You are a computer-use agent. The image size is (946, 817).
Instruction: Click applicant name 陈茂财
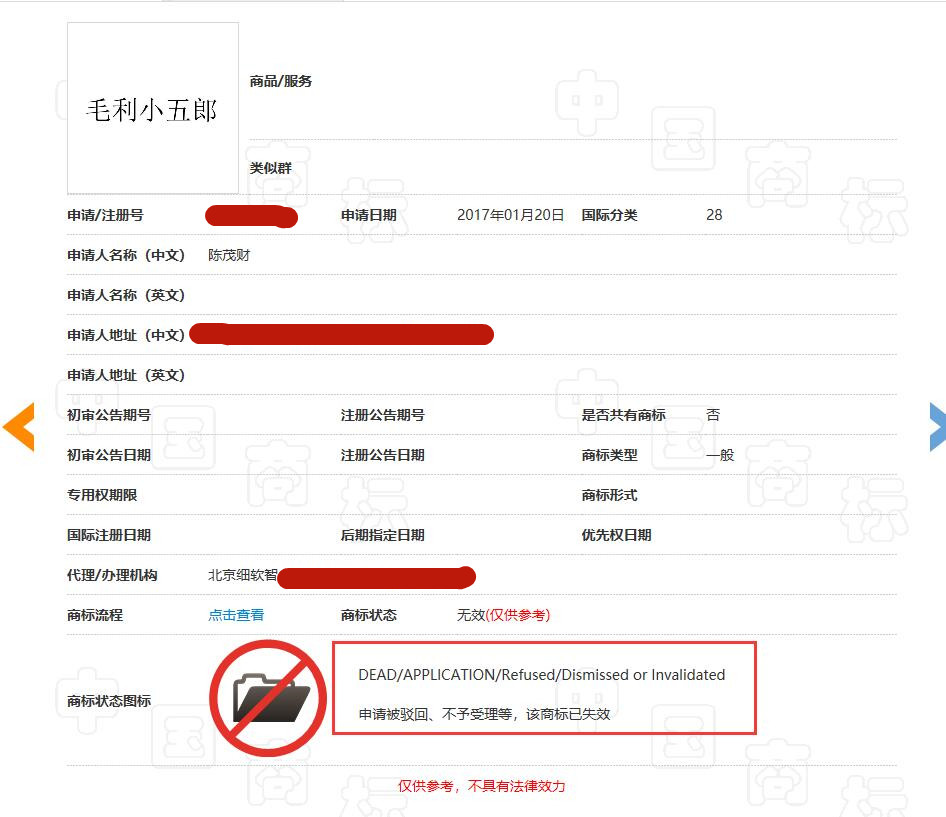click(229, 255)
